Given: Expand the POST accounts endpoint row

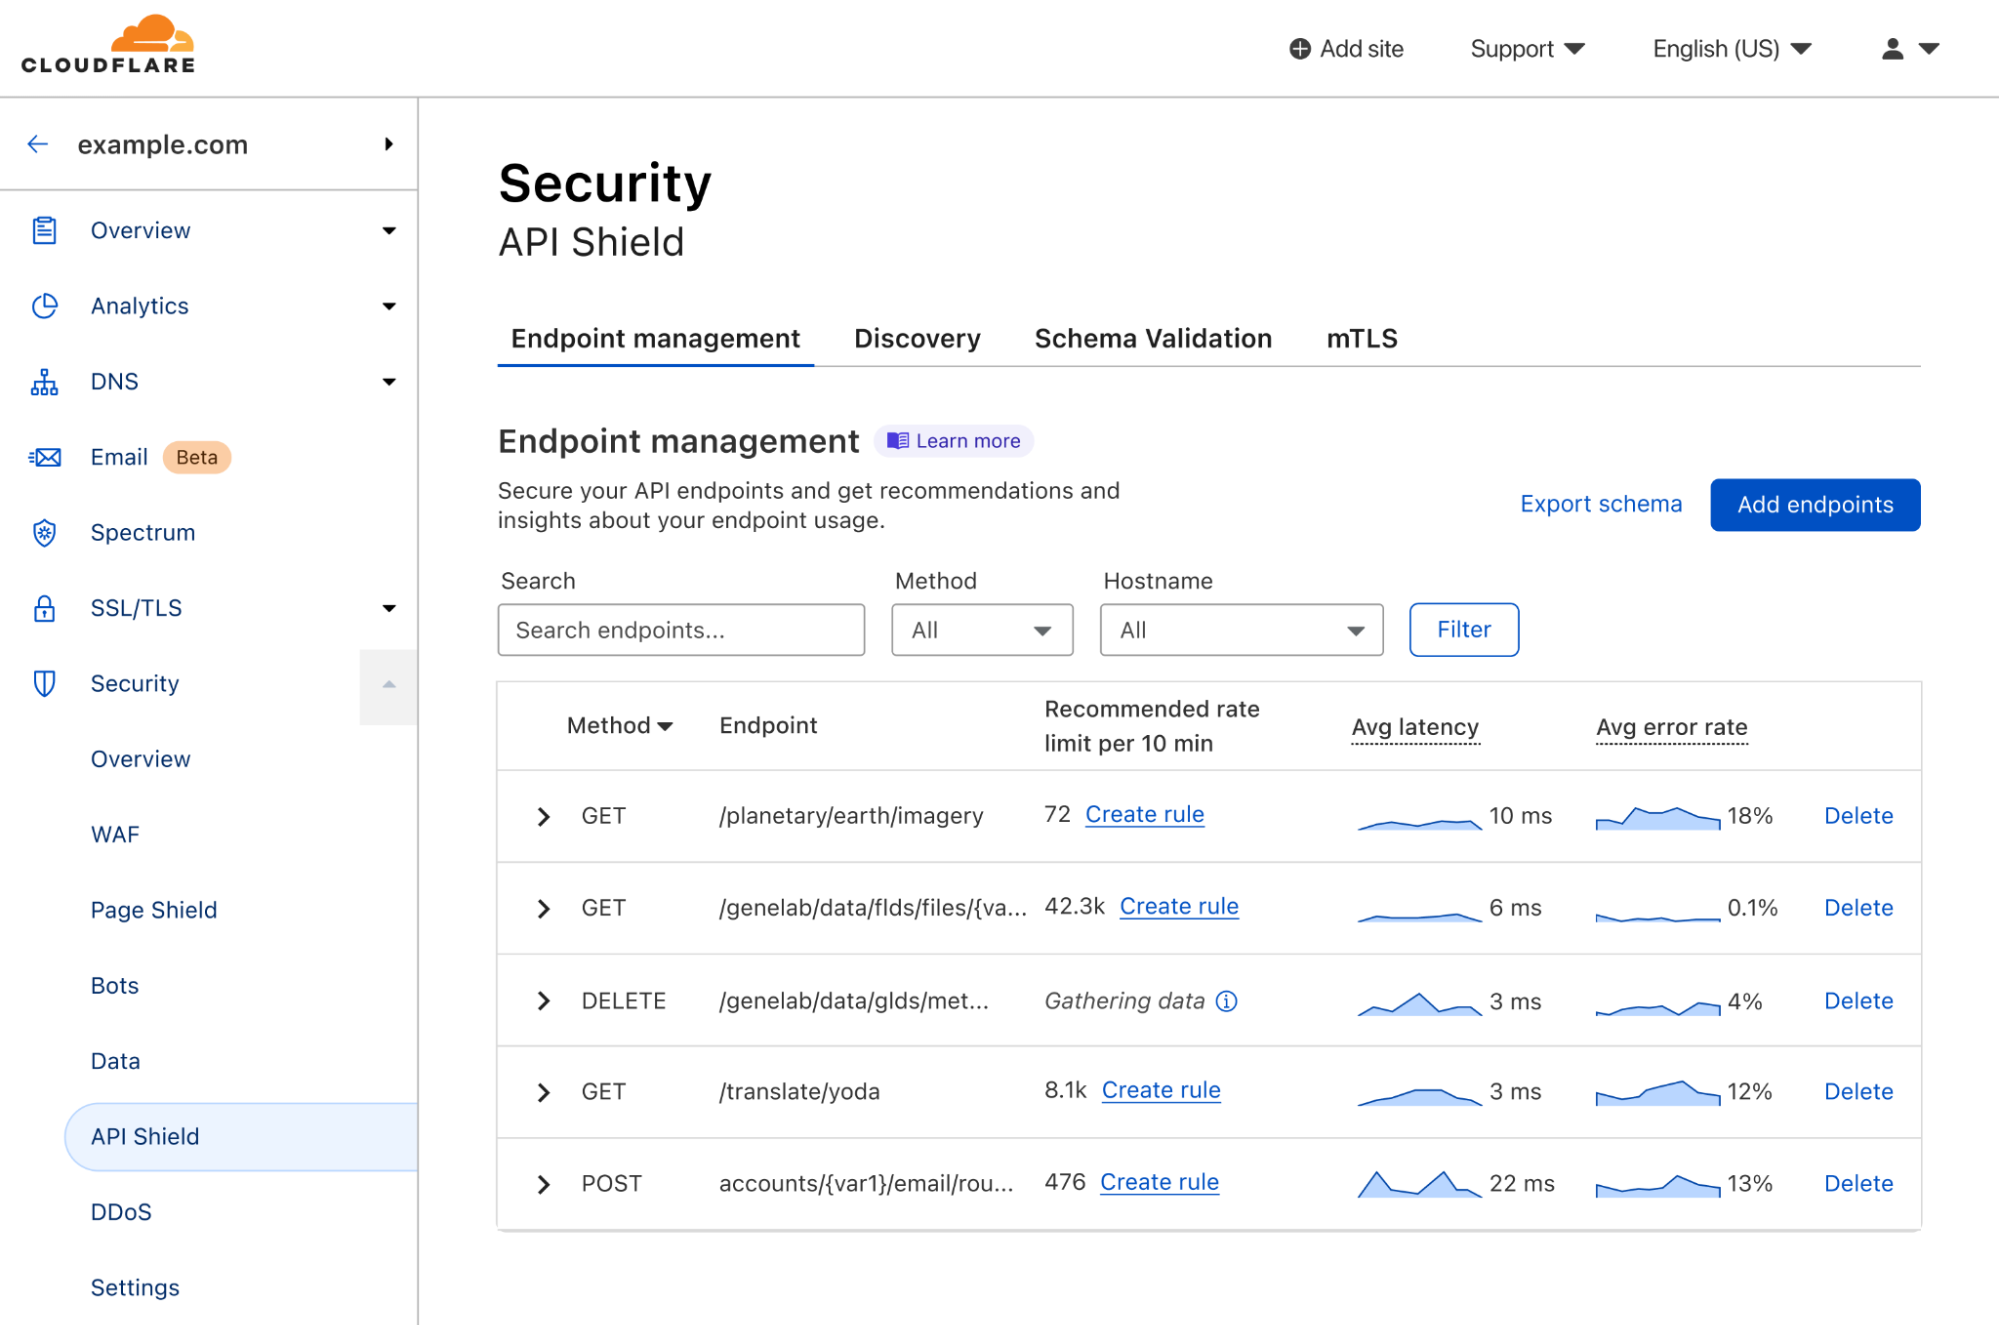Looking at the screenshot, I should [x=543, y=1185].
